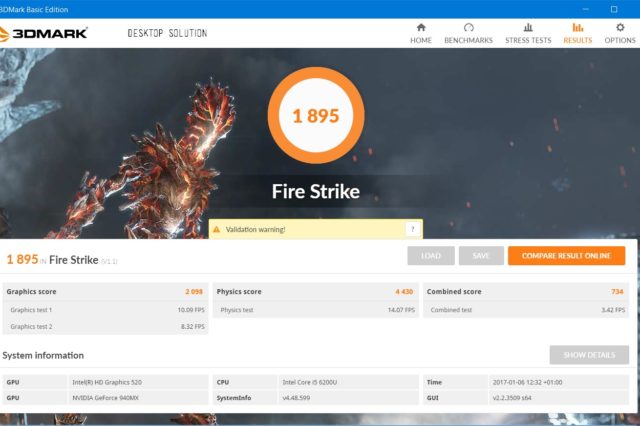Click the validation warning triangle icon
Screen dimensions: 640x426
217,229
